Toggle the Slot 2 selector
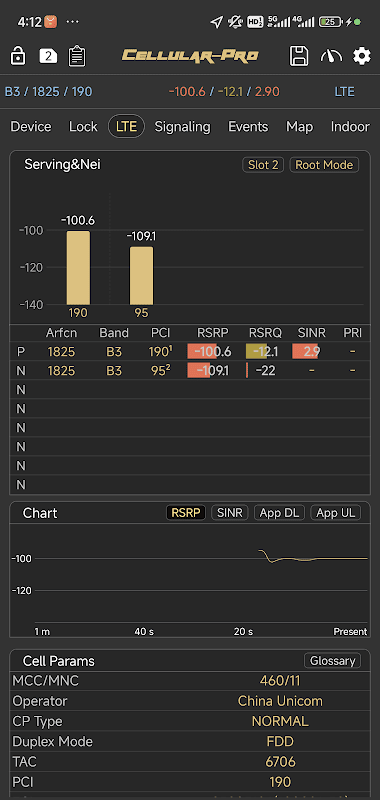Screen dimensions: 380x800 pos(263,165)
